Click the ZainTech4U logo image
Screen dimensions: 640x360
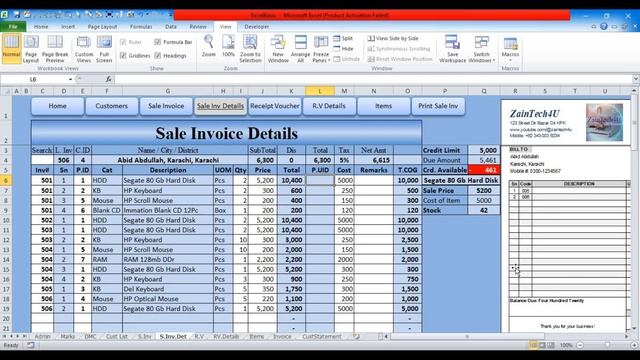(604, 122)
